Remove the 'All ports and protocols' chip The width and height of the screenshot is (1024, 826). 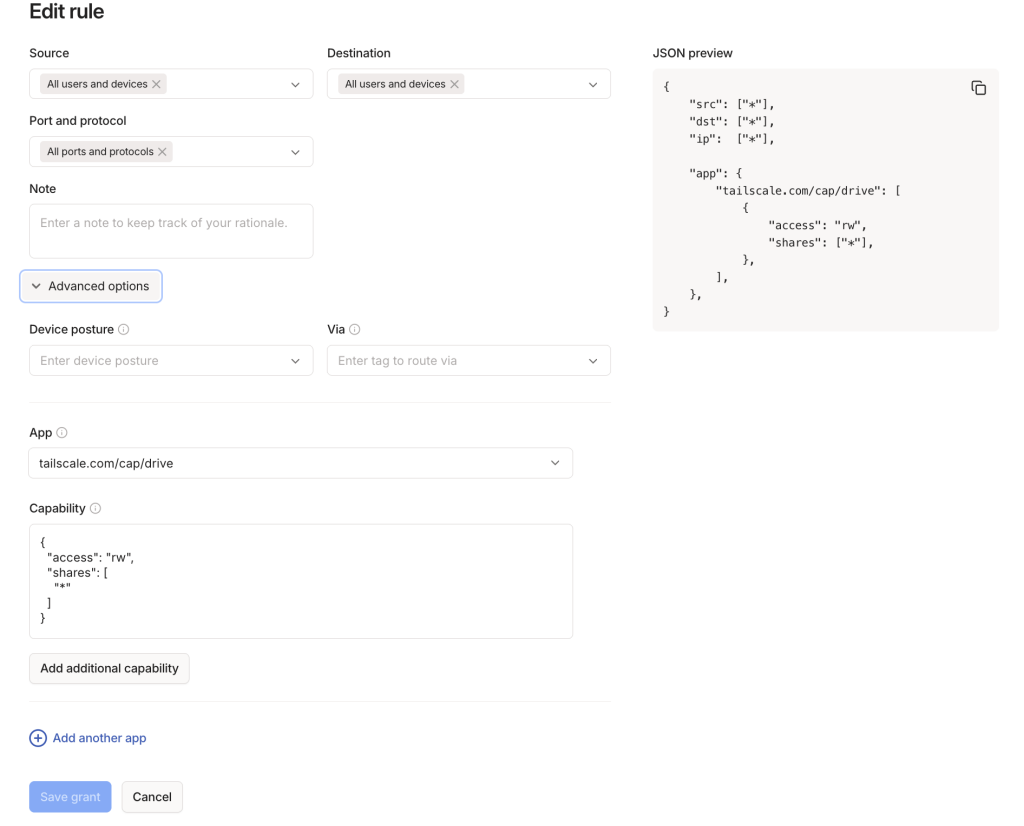pos(163,152)
